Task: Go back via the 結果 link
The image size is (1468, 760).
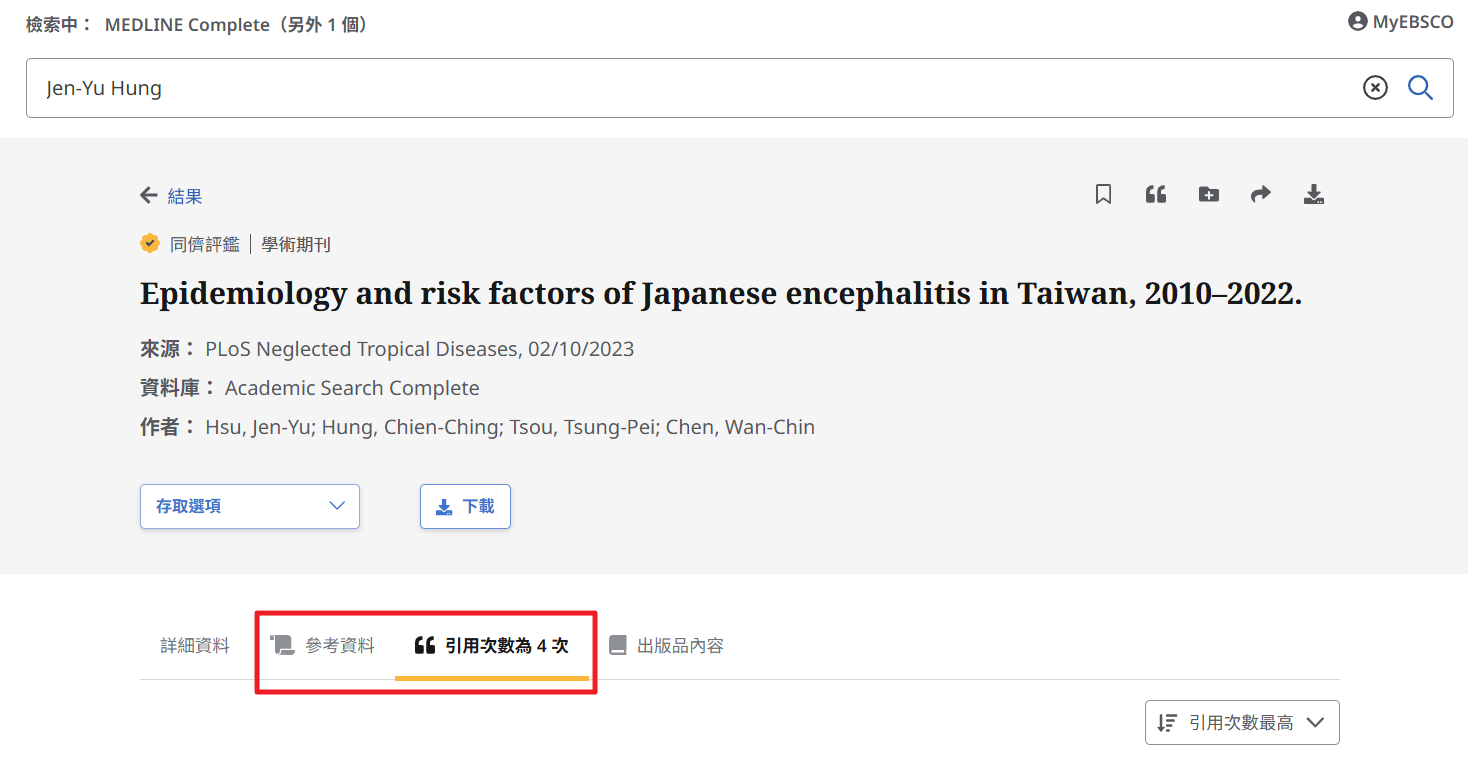Action: [185, 196]
